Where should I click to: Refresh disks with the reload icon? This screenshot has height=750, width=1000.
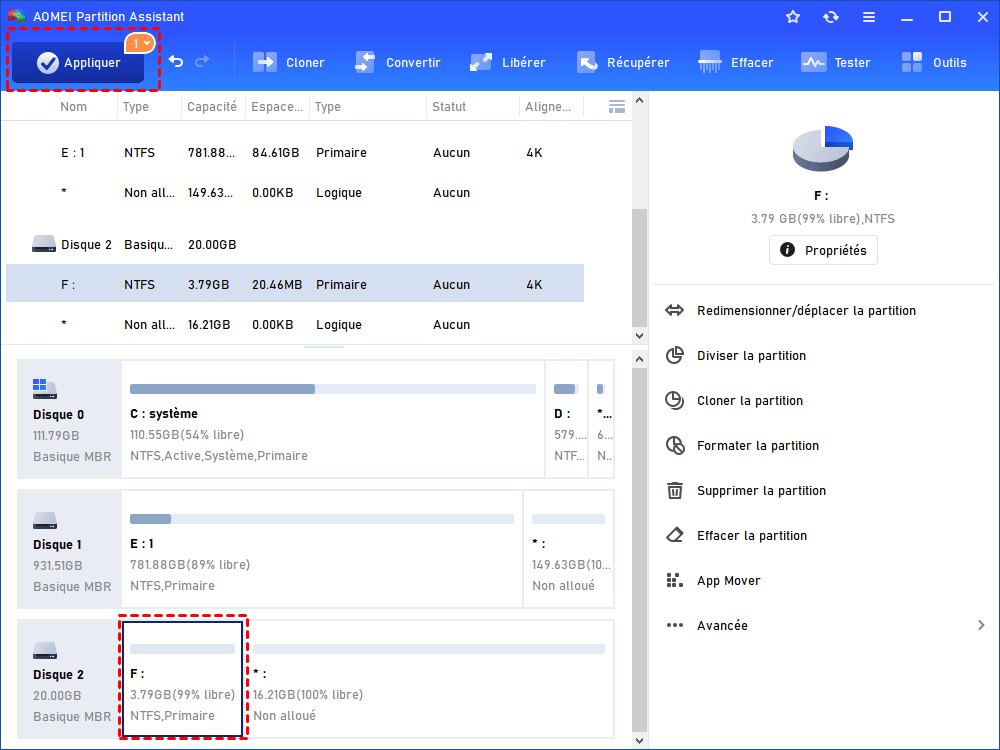coord(830,17)
